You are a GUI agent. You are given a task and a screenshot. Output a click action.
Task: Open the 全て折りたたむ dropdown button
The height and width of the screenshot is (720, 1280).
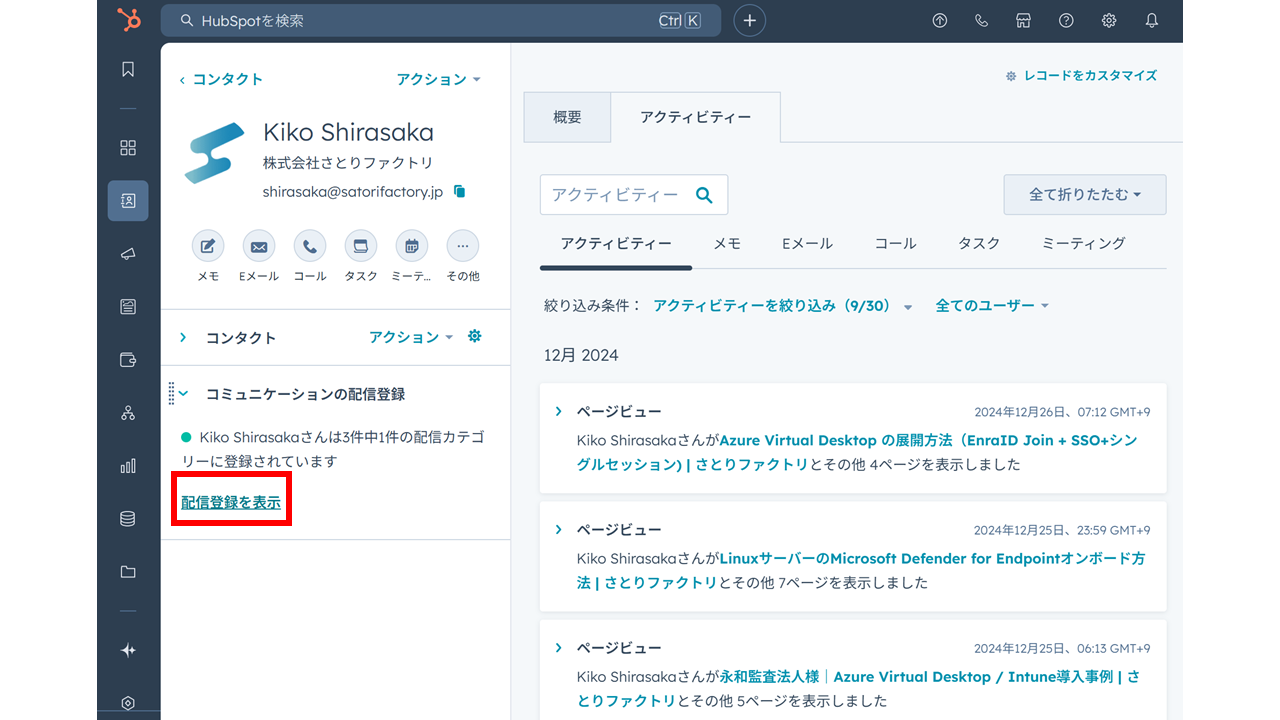click(1085, 195)
